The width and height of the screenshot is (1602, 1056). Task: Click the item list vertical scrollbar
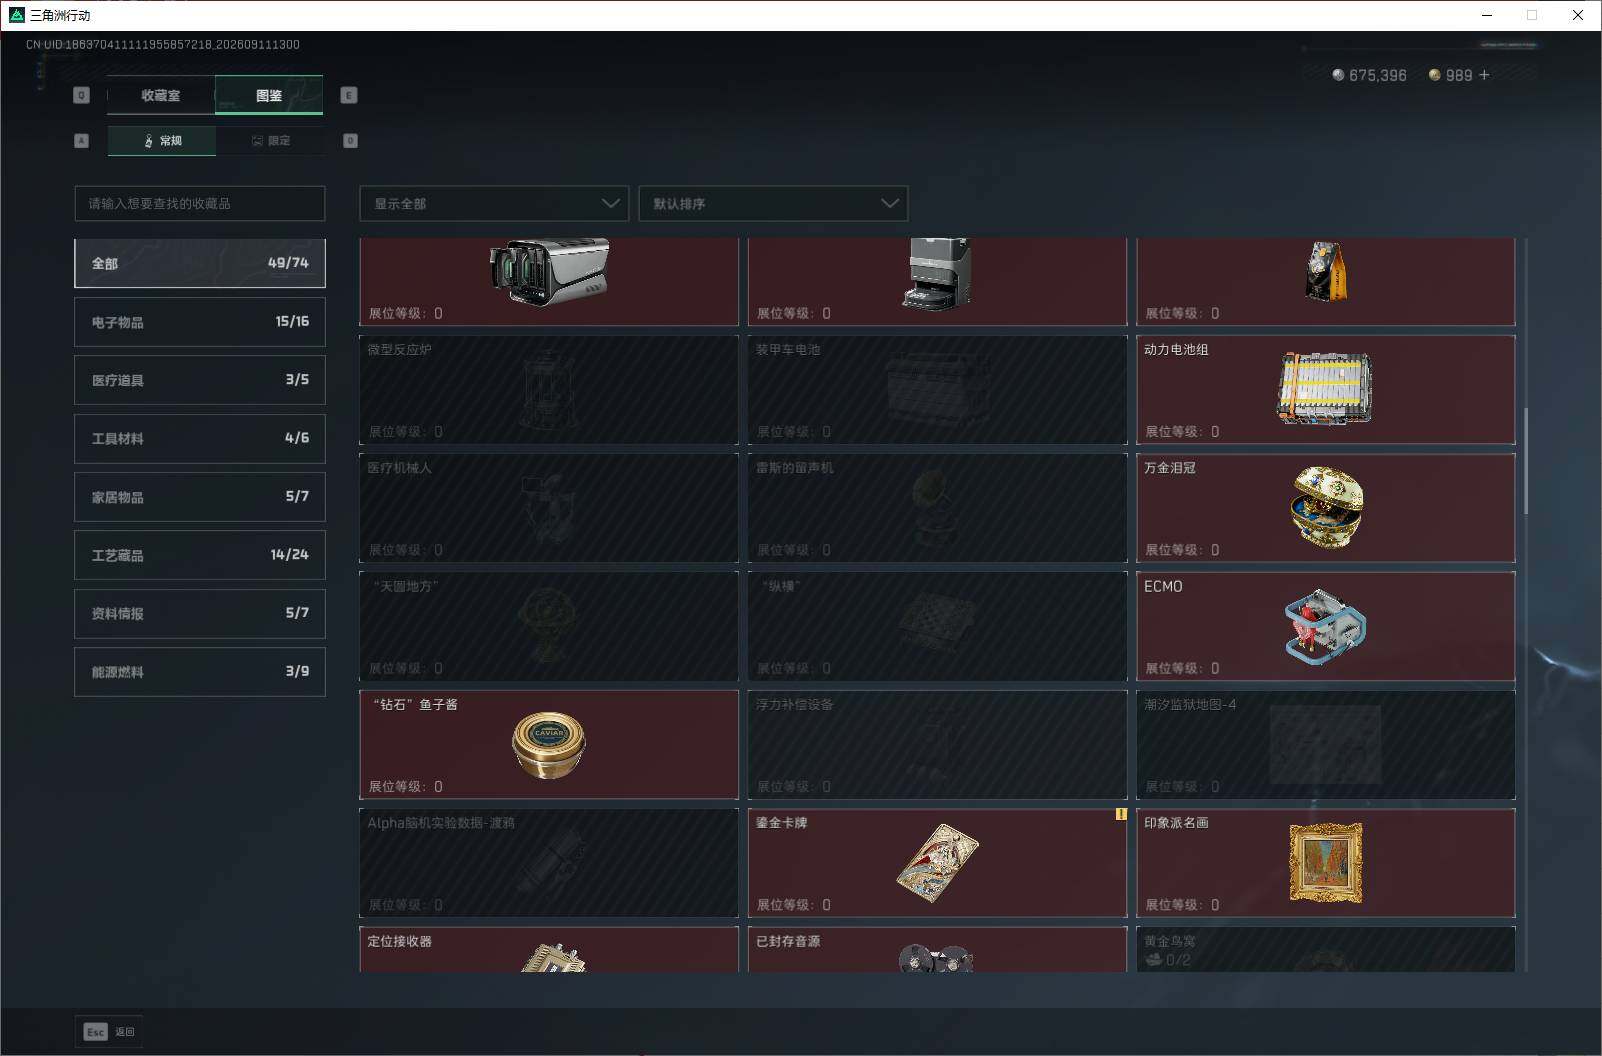pyautogui.click(x=1526, y=460)
